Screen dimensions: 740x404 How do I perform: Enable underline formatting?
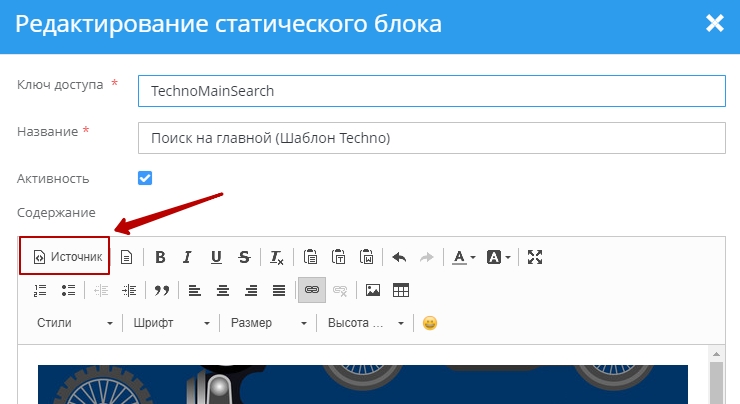(216, 257)
